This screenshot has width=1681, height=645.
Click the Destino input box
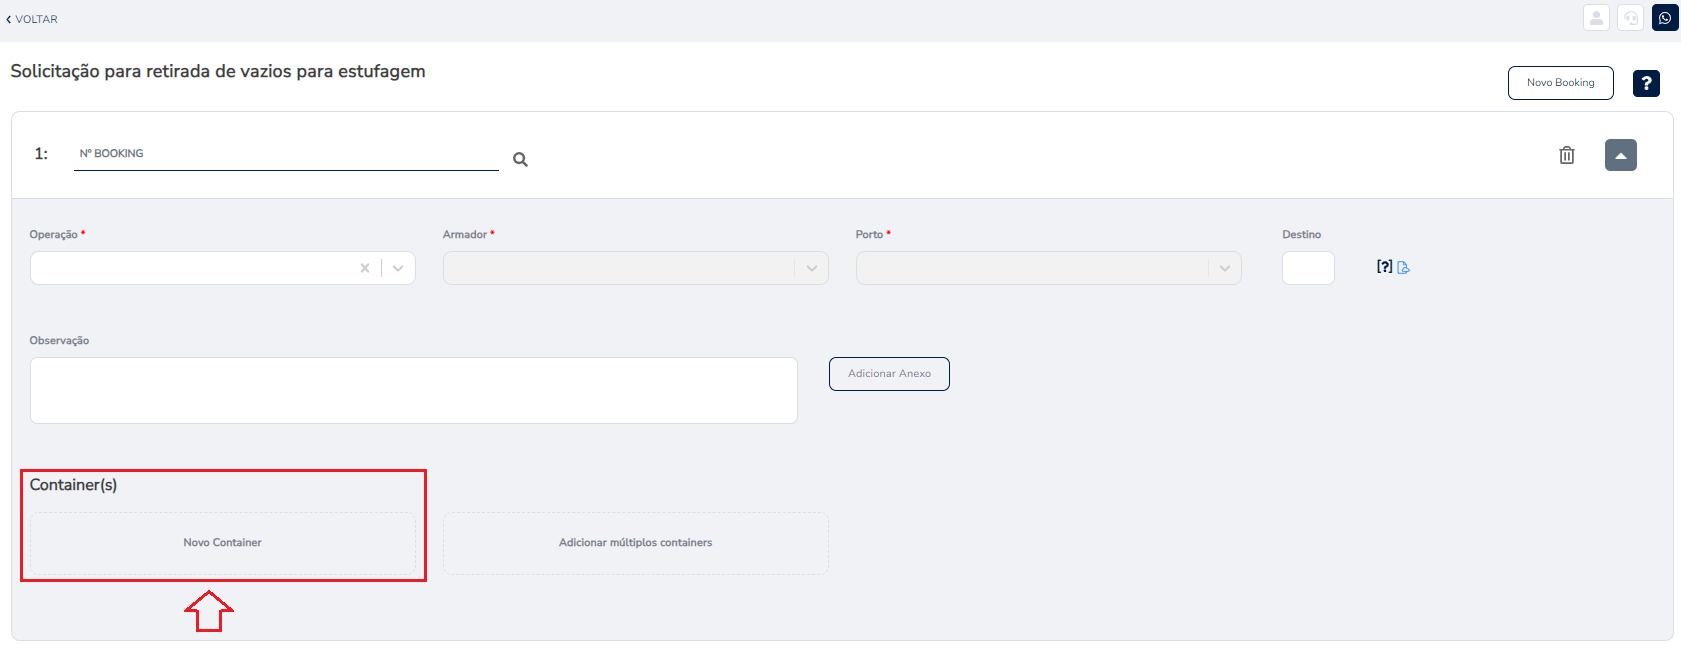click(1308, 268)
